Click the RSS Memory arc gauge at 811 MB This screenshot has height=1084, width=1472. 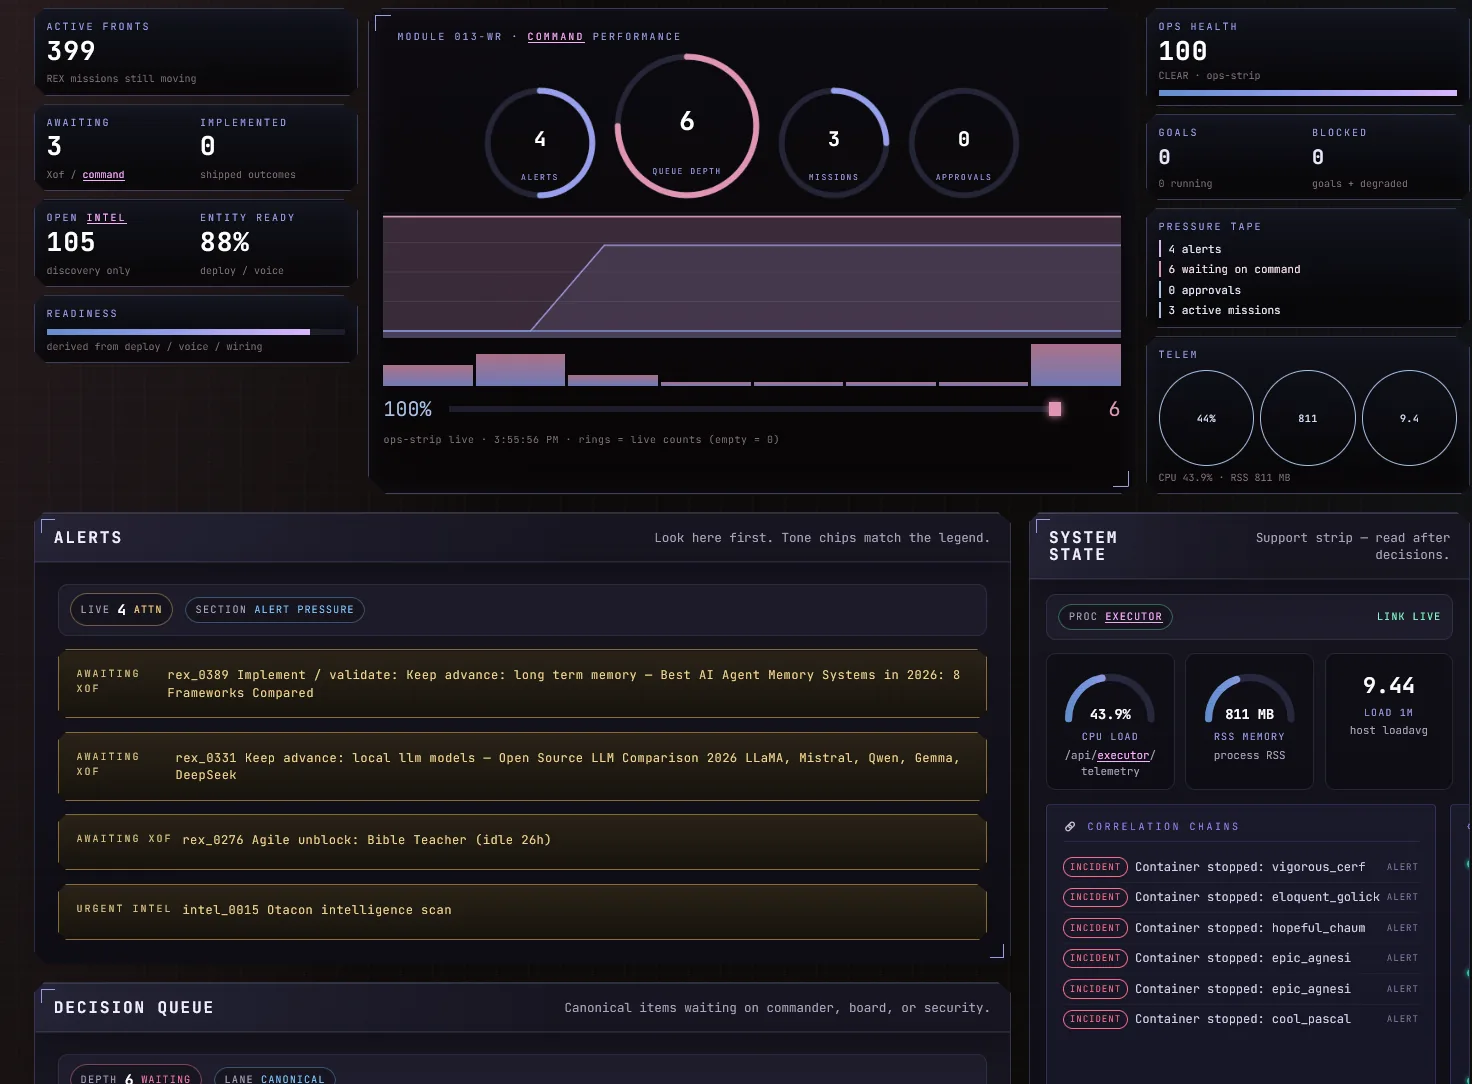(1250, 699)
